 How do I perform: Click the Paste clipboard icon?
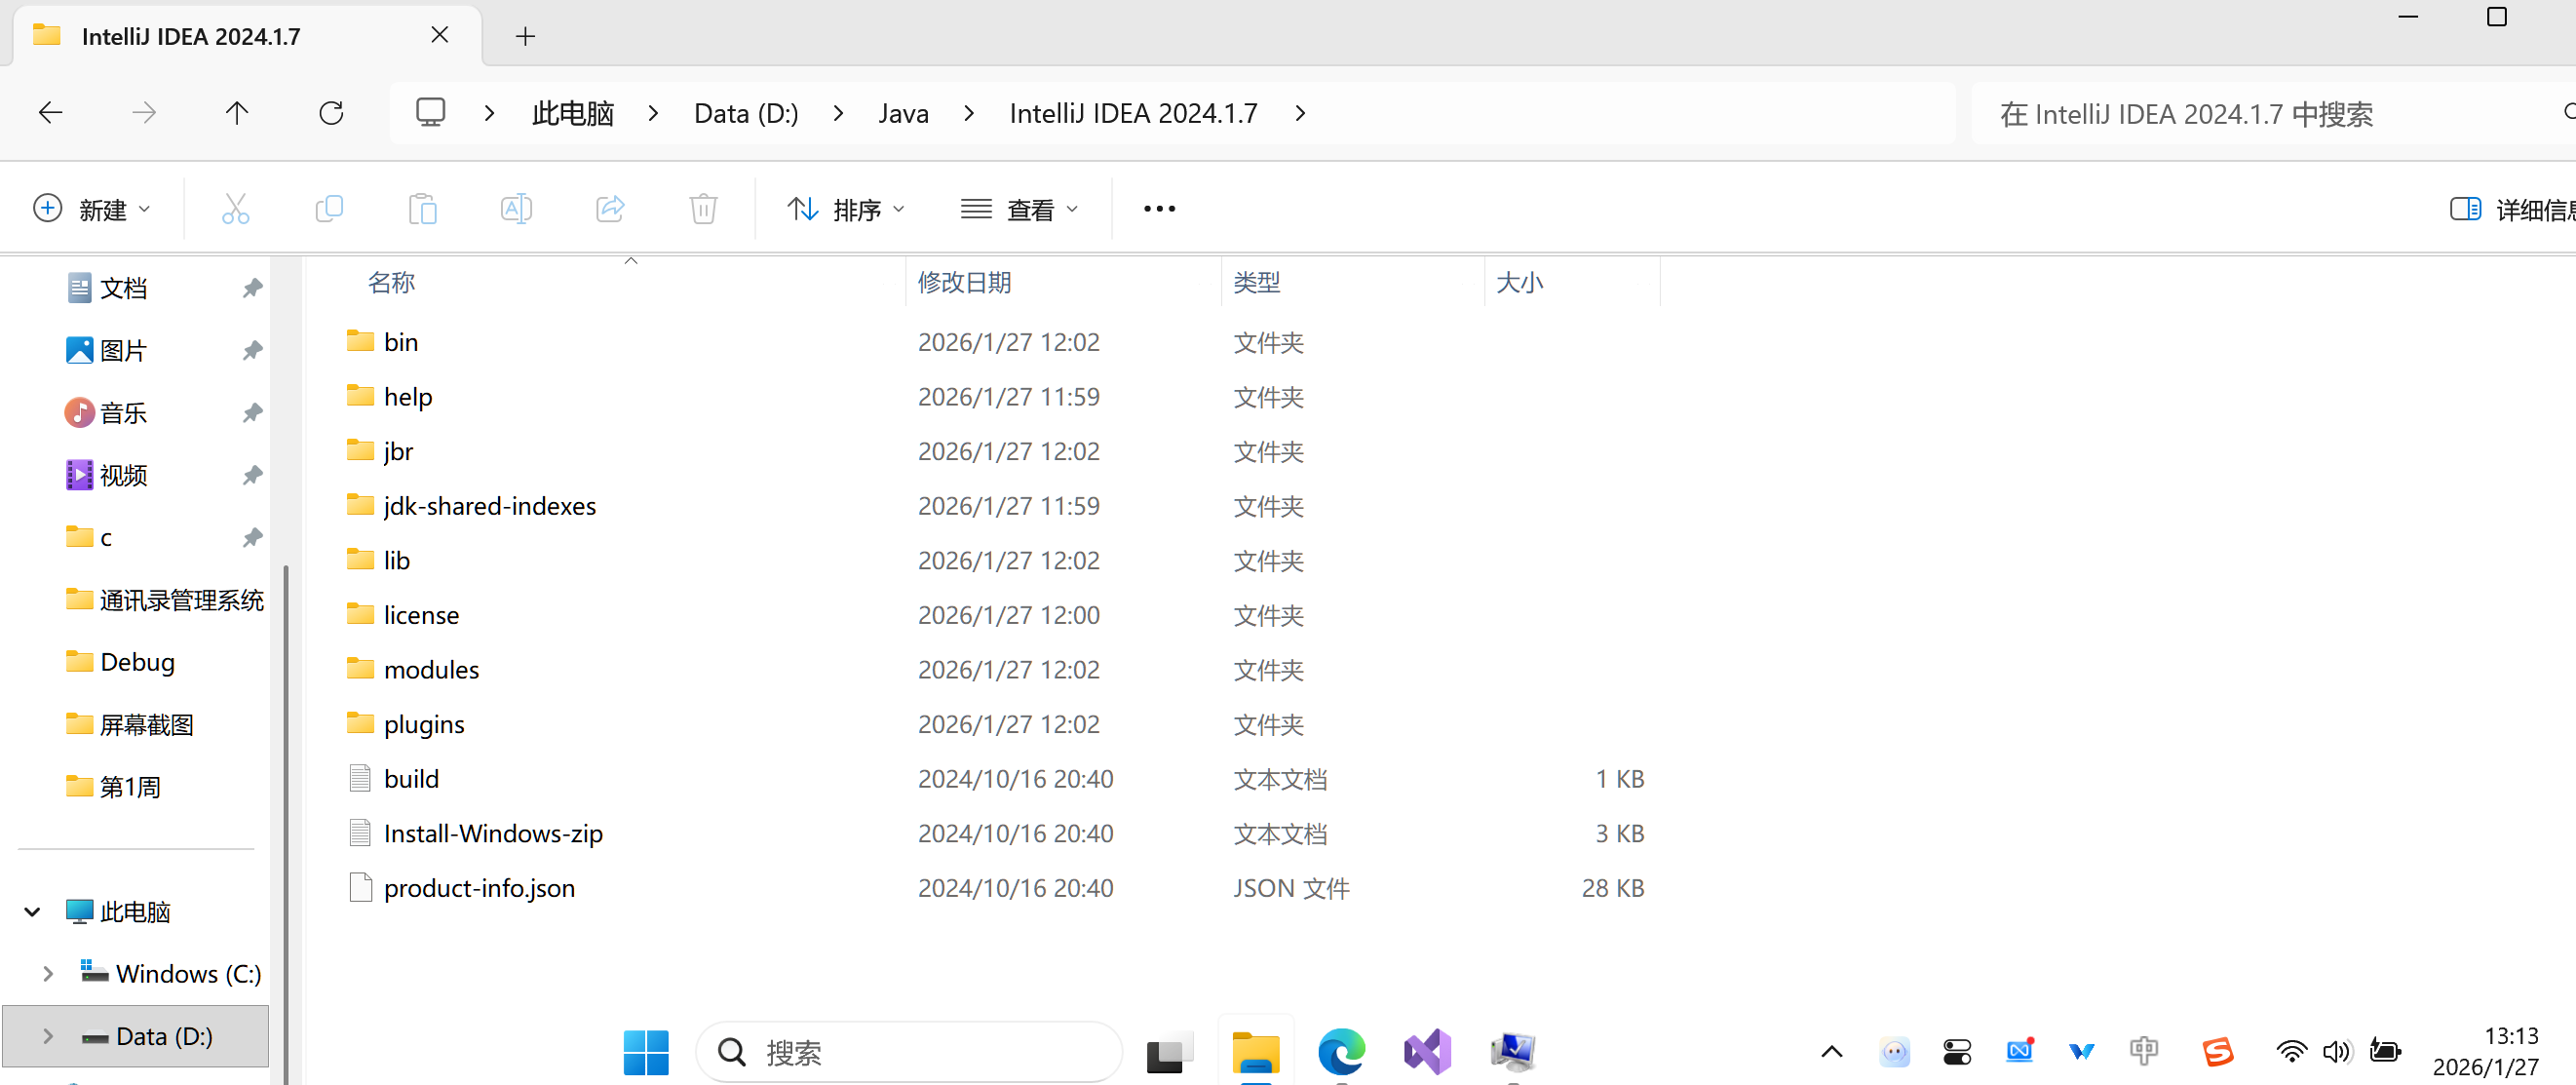tap(422, 209)
